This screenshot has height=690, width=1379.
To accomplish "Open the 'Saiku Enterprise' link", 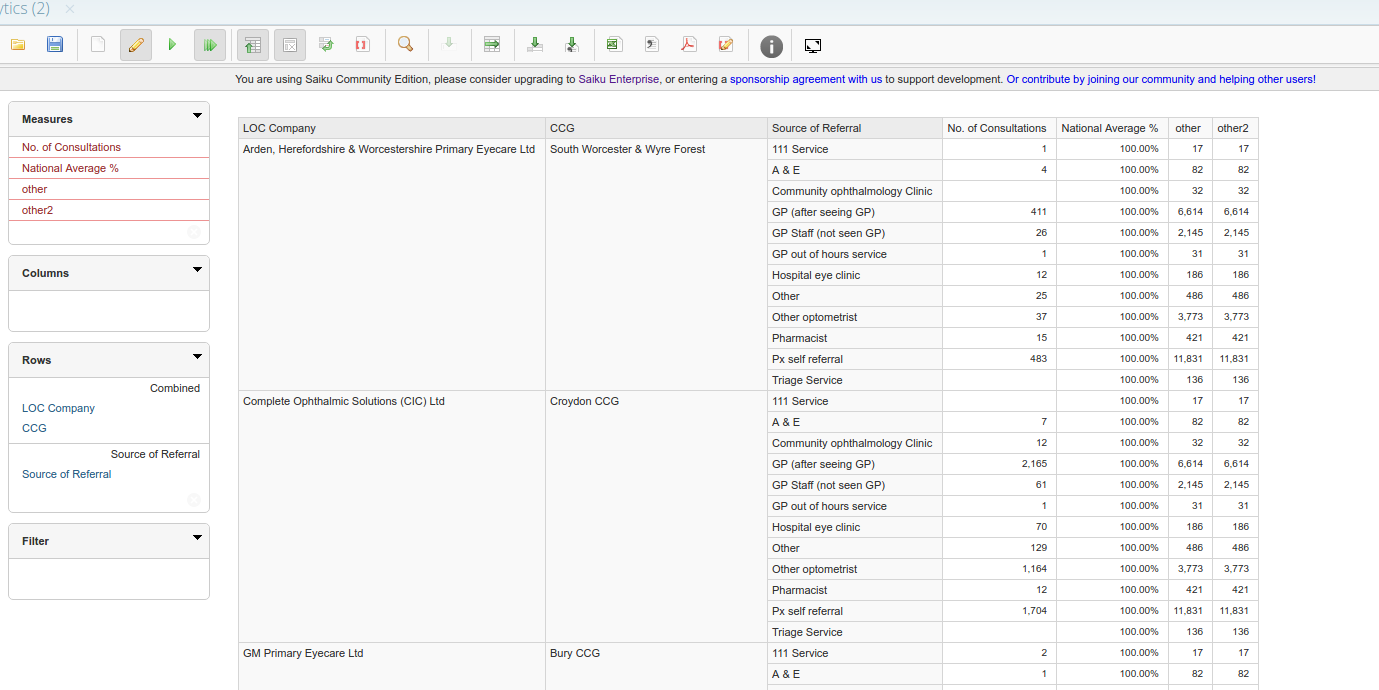I will 618,79.
